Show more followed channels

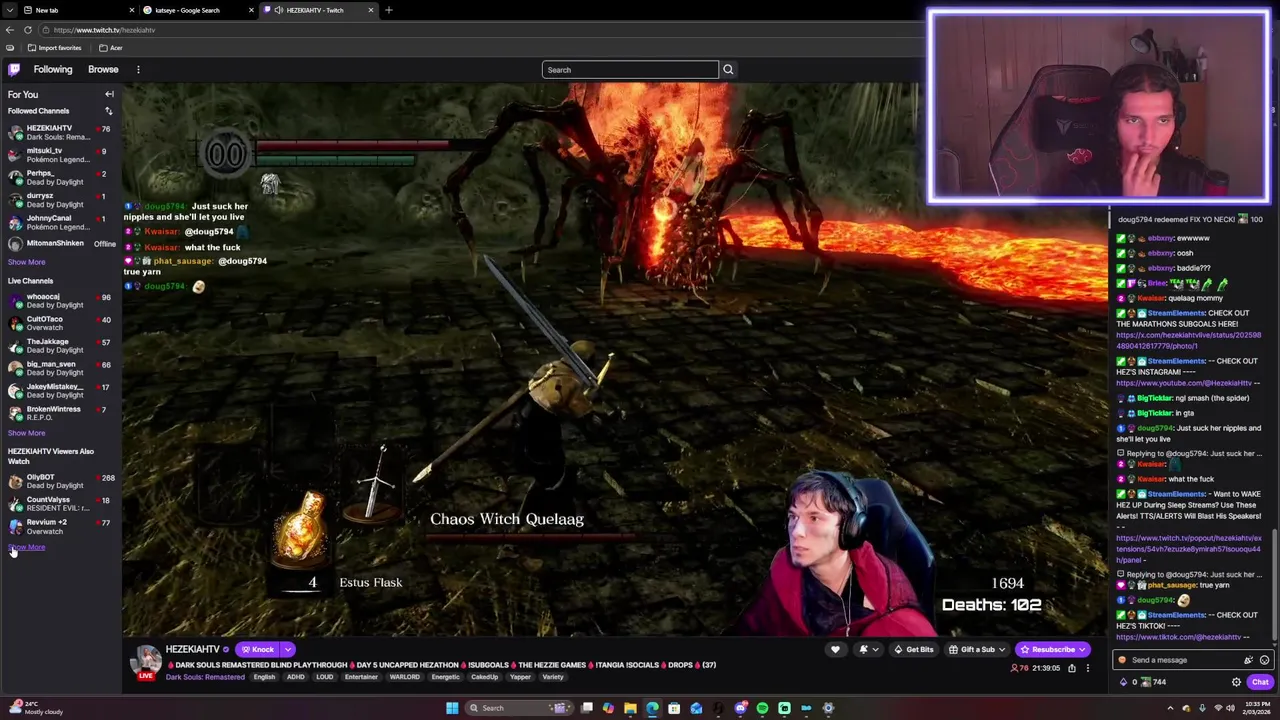coord(27,262)
